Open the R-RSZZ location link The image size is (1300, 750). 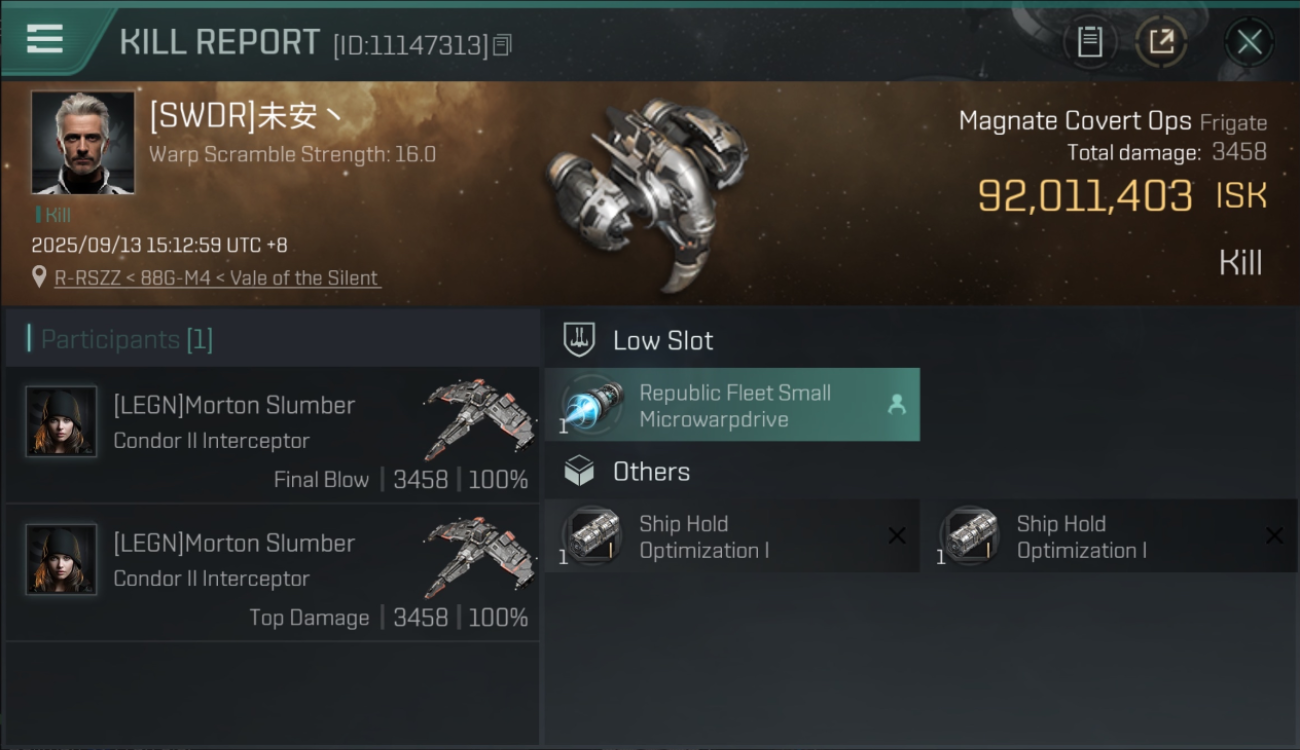216,278
